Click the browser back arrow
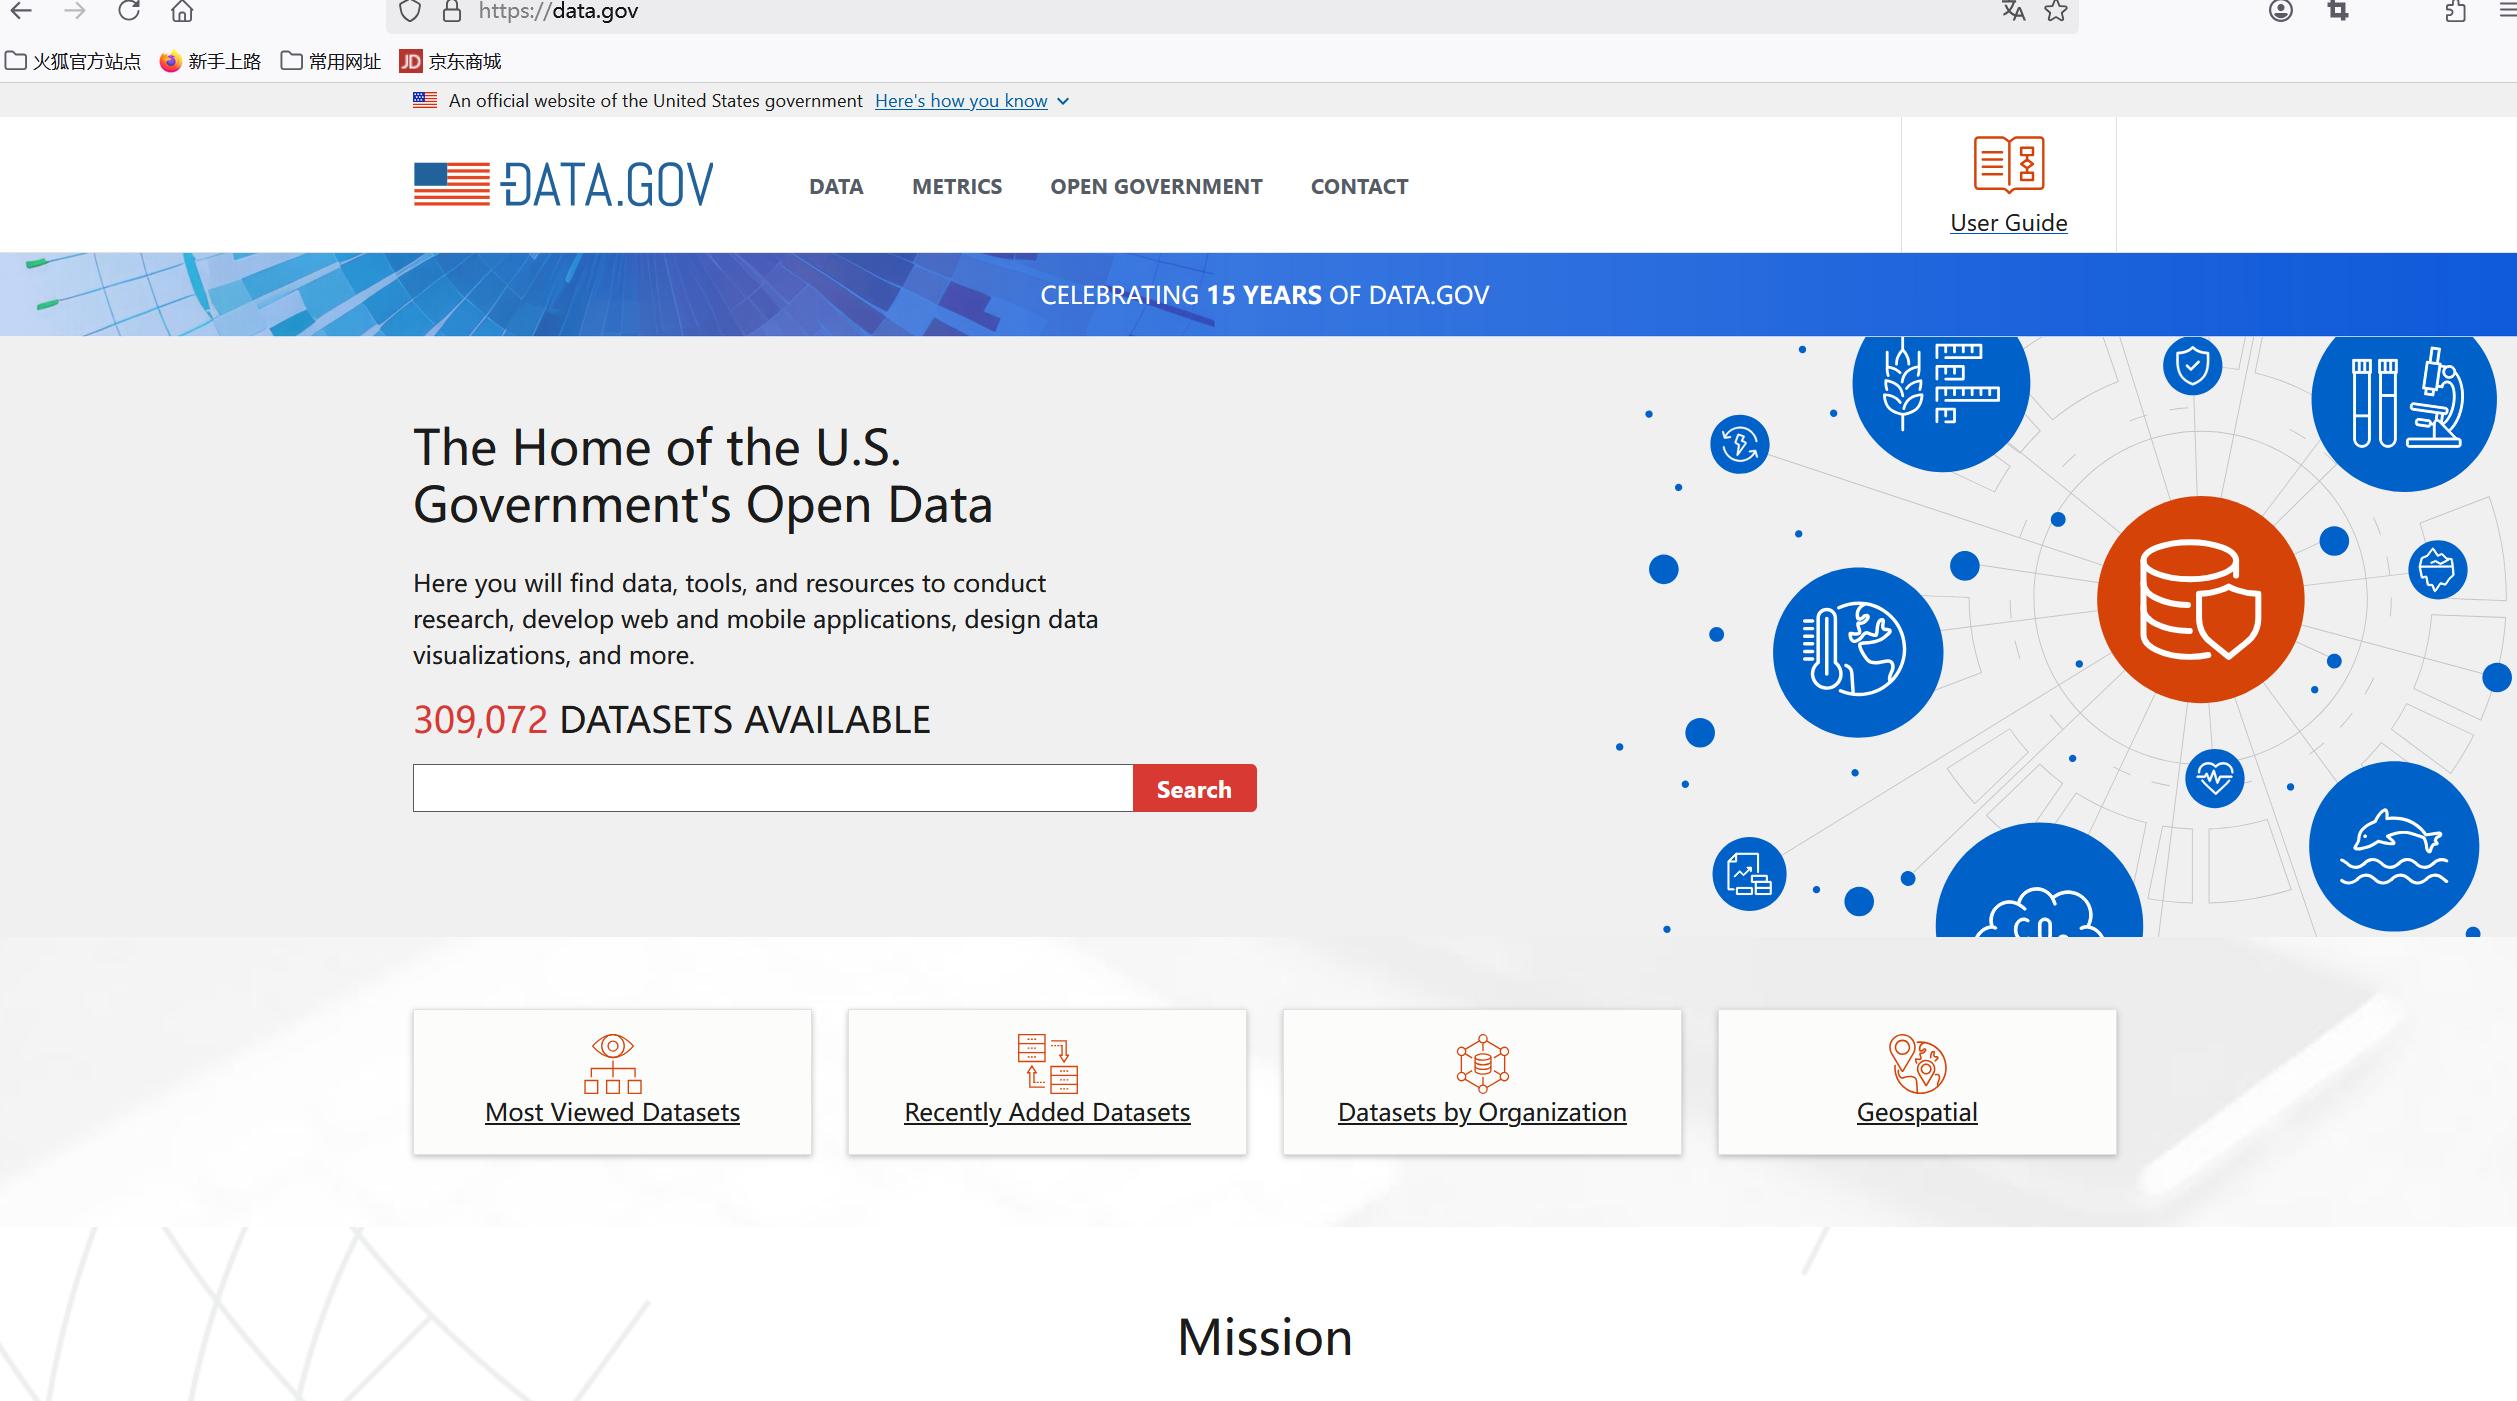The image size is (2517, 1401). click(21, 11)
